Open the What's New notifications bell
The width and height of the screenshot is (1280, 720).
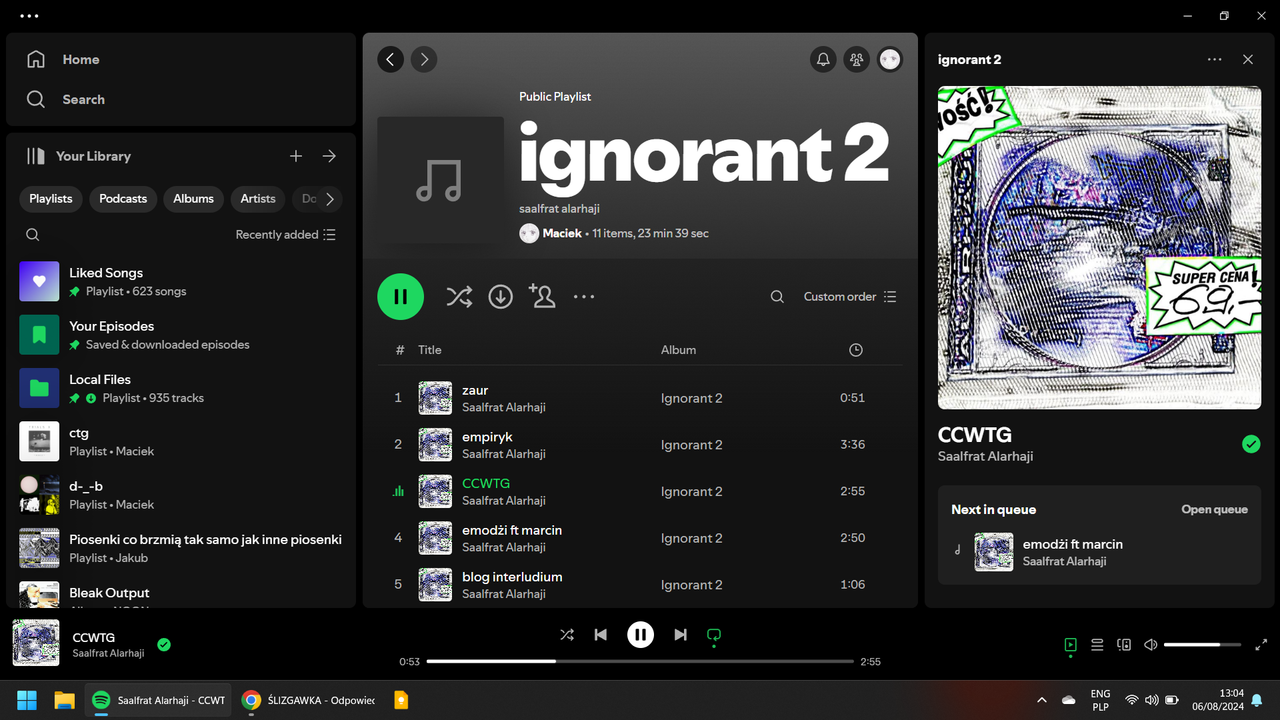tap(823, 59)
